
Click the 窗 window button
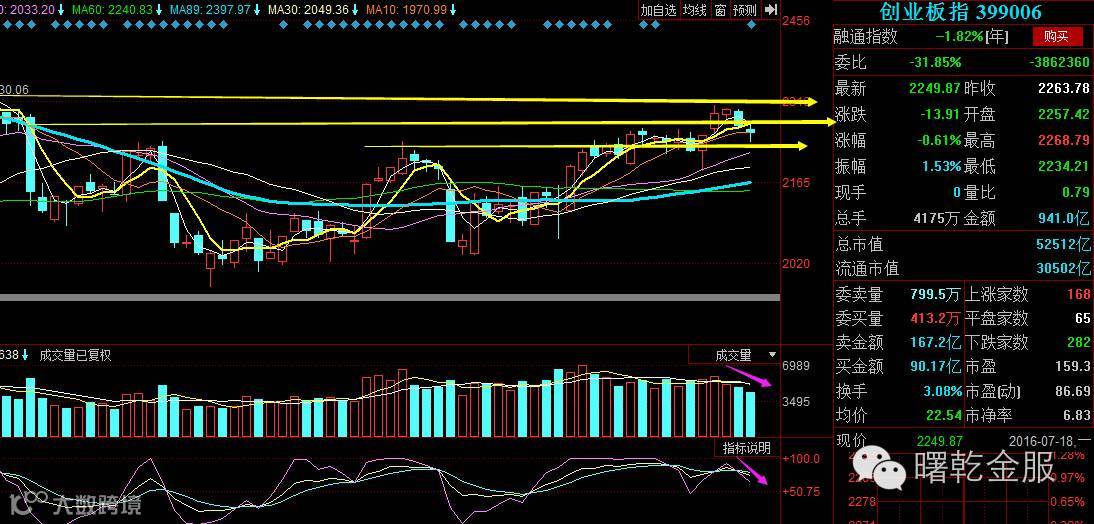720,10
